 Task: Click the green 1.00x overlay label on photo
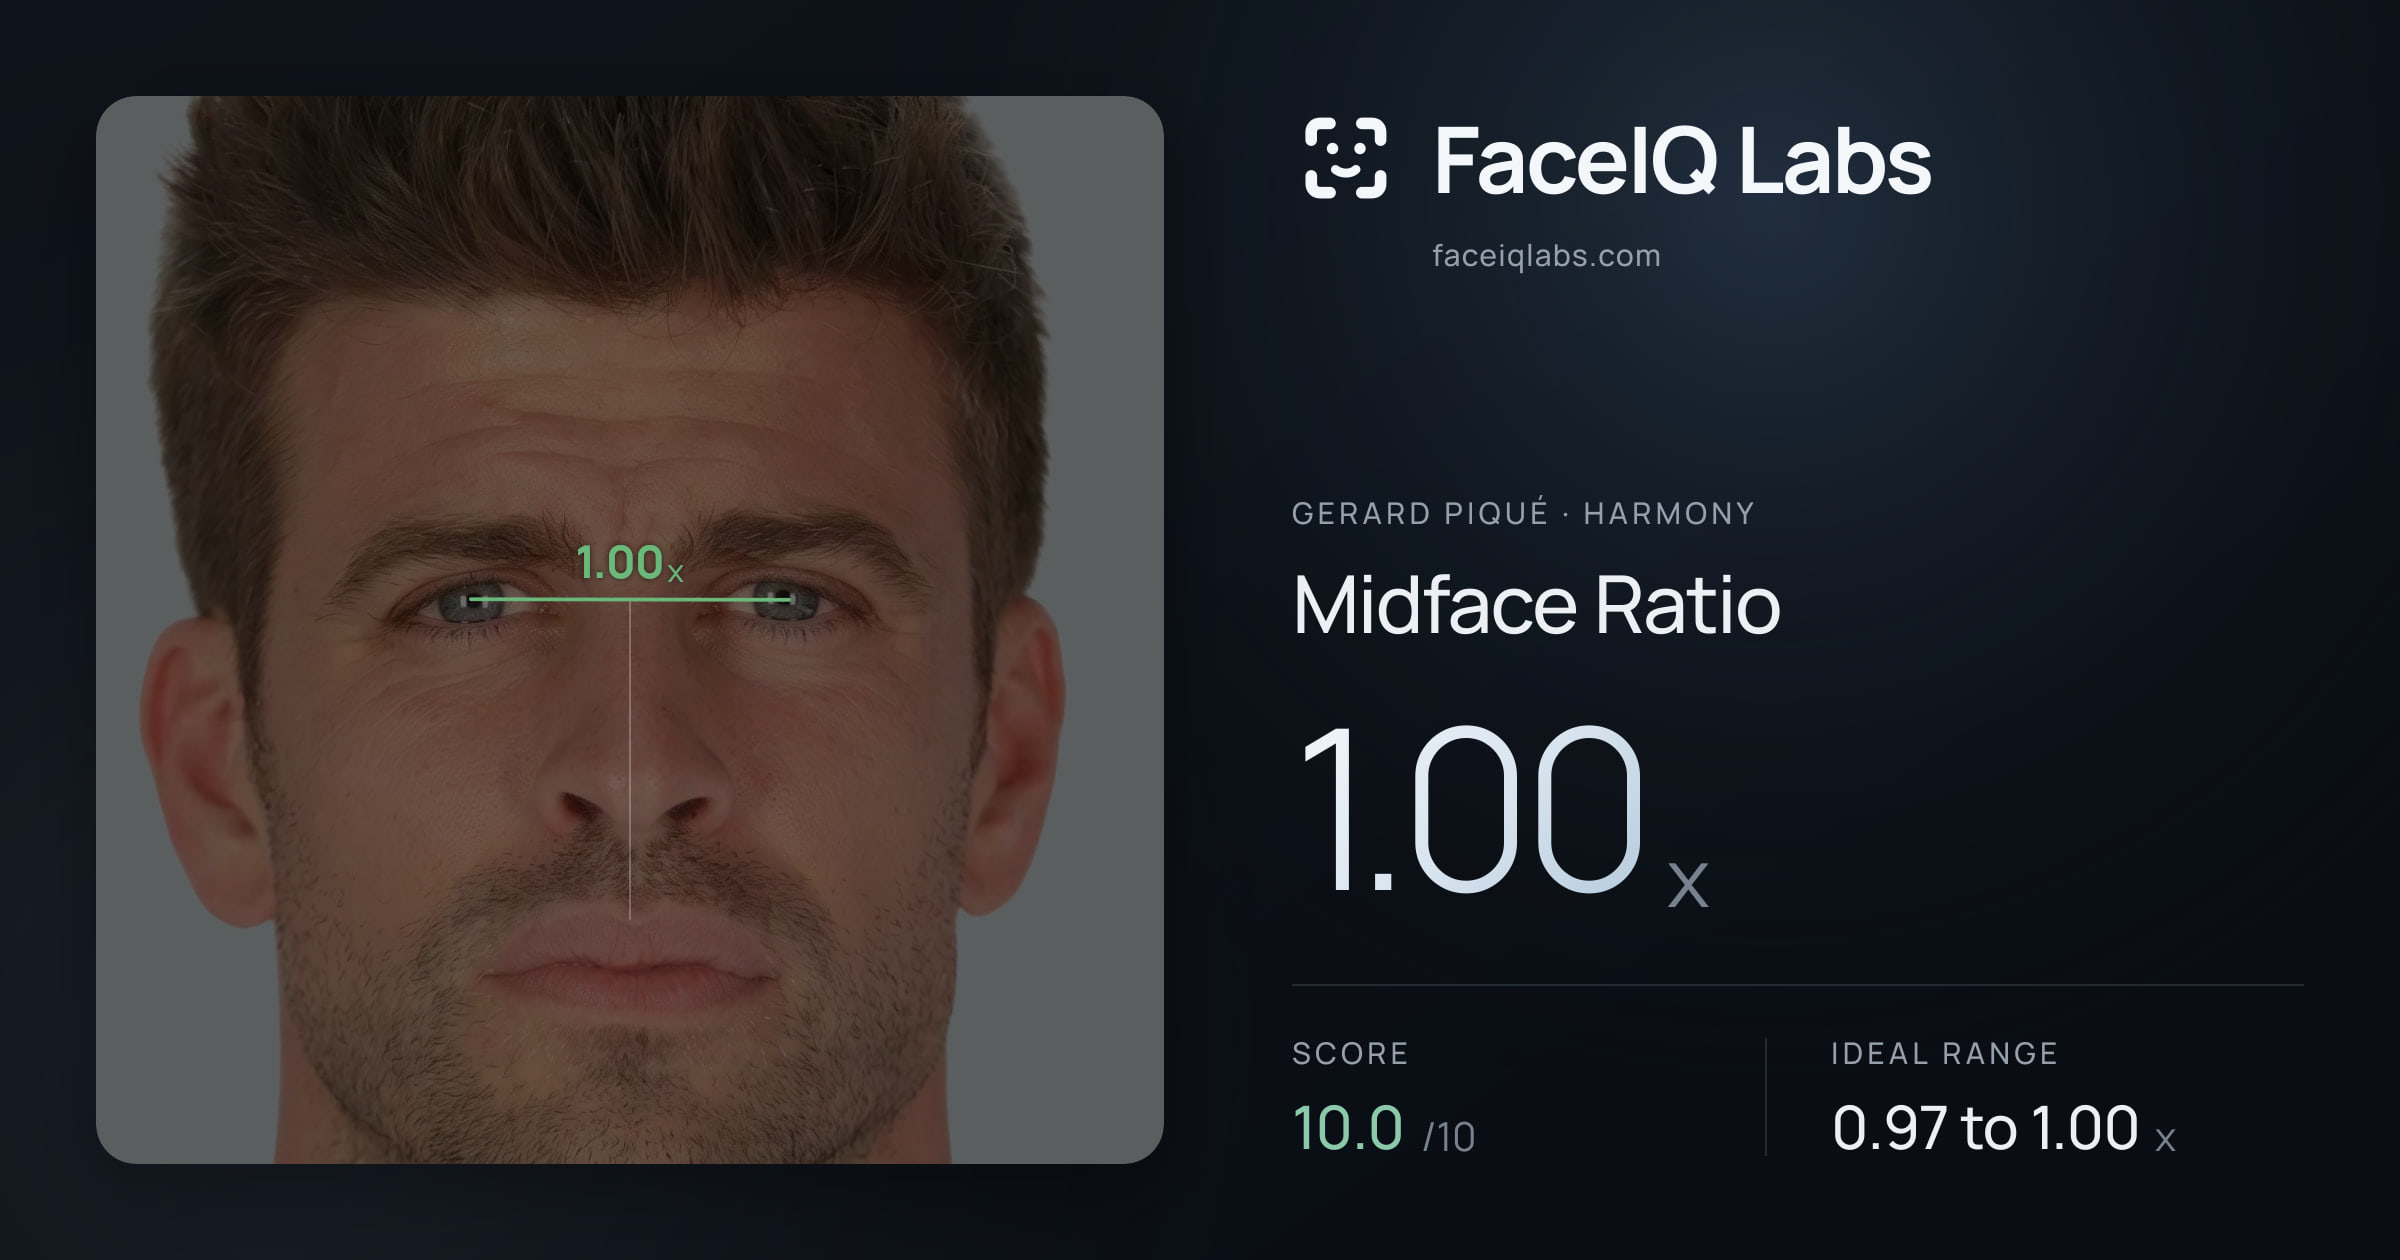click(630, 563)
